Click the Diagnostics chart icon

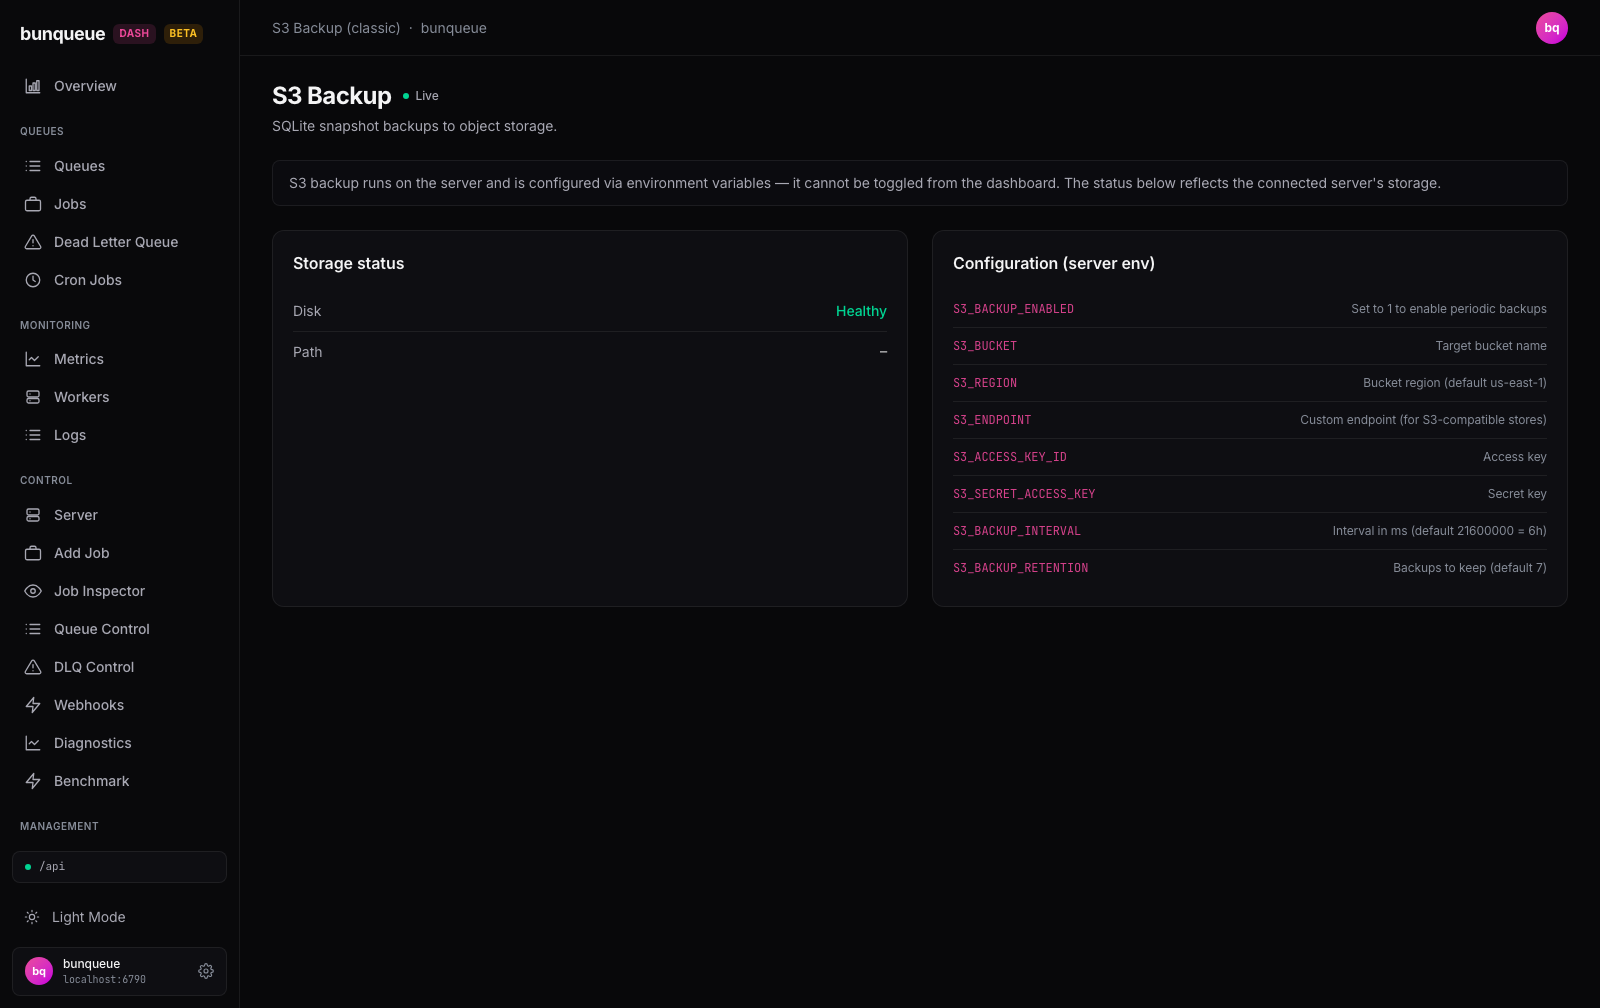click(x=33, y=743)
